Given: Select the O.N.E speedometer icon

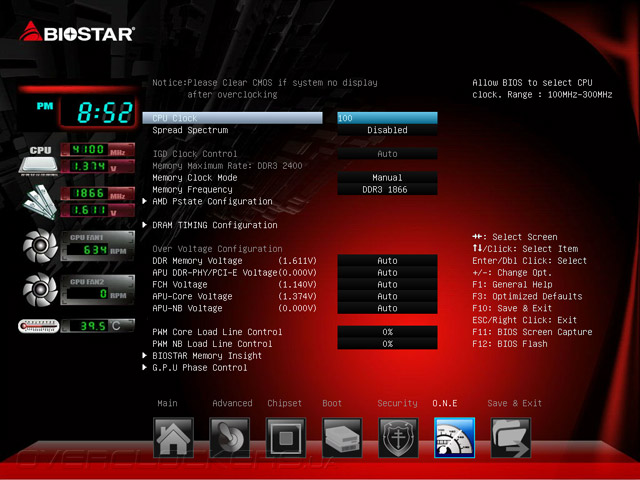Looking at the screenshot, I should 454,438.
